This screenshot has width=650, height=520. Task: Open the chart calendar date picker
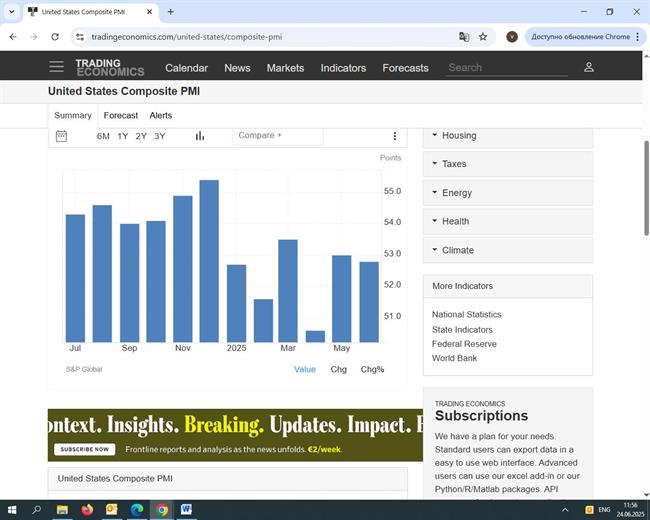pos(61,136)
